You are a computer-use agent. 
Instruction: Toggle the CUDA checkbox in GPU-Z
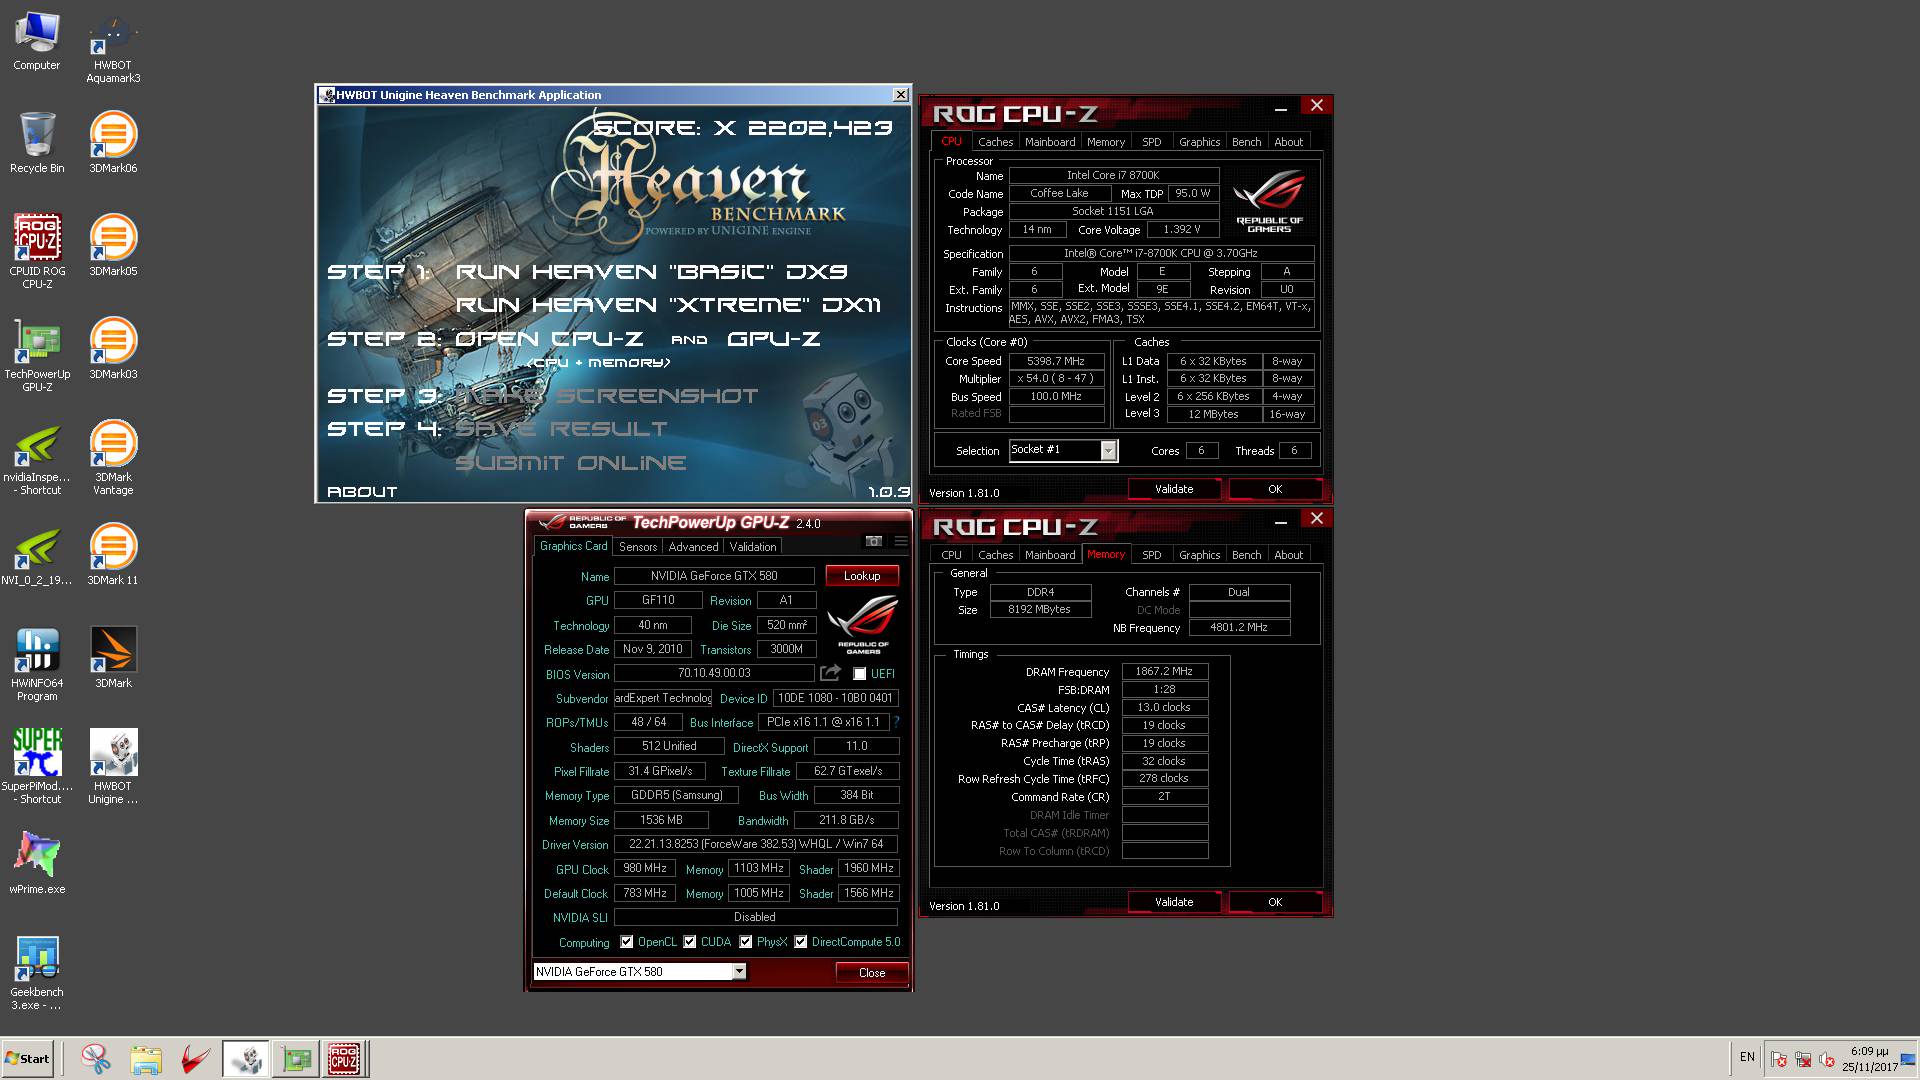690,942
